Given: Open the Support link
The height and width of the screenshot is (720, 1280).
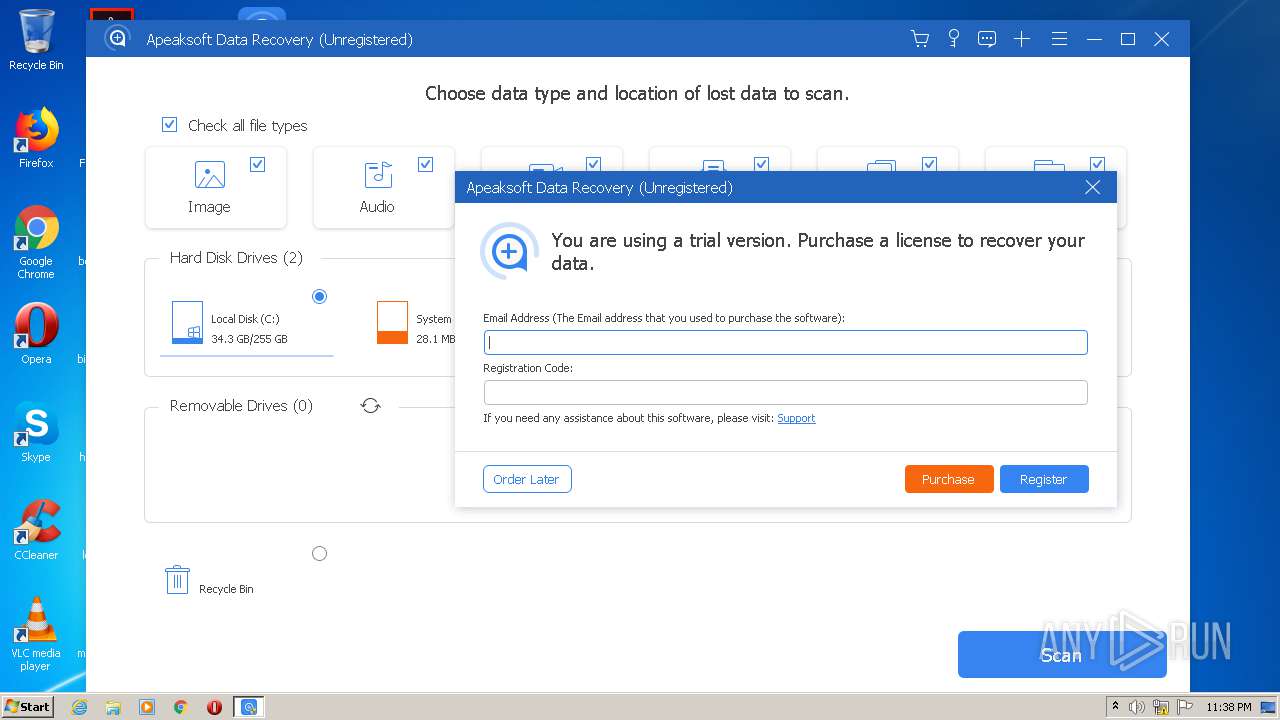Looking at the screenshot, I should click(796, 418).
